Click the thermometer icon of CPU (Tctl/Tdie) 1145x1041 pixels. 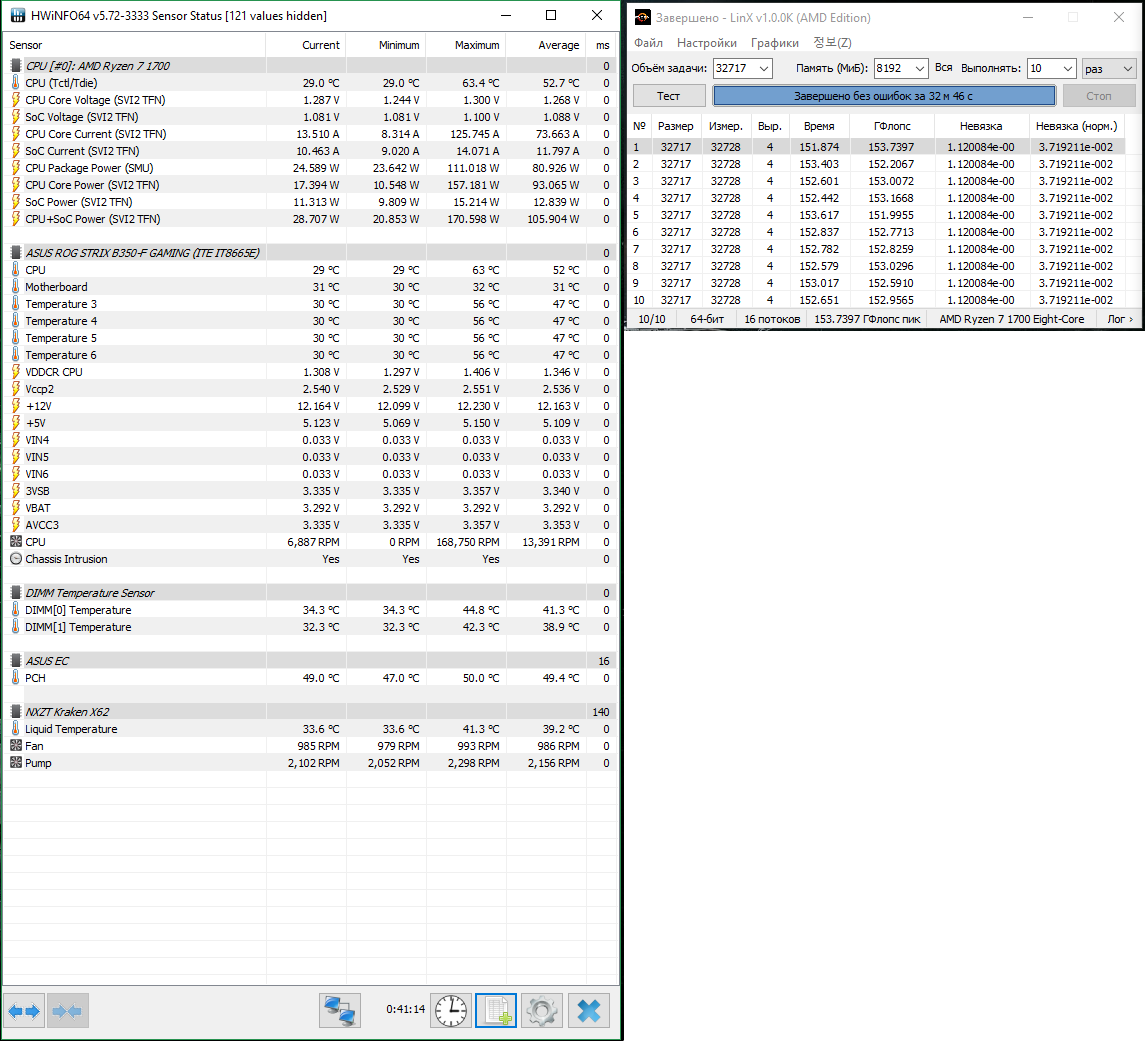tap(16, 82)
